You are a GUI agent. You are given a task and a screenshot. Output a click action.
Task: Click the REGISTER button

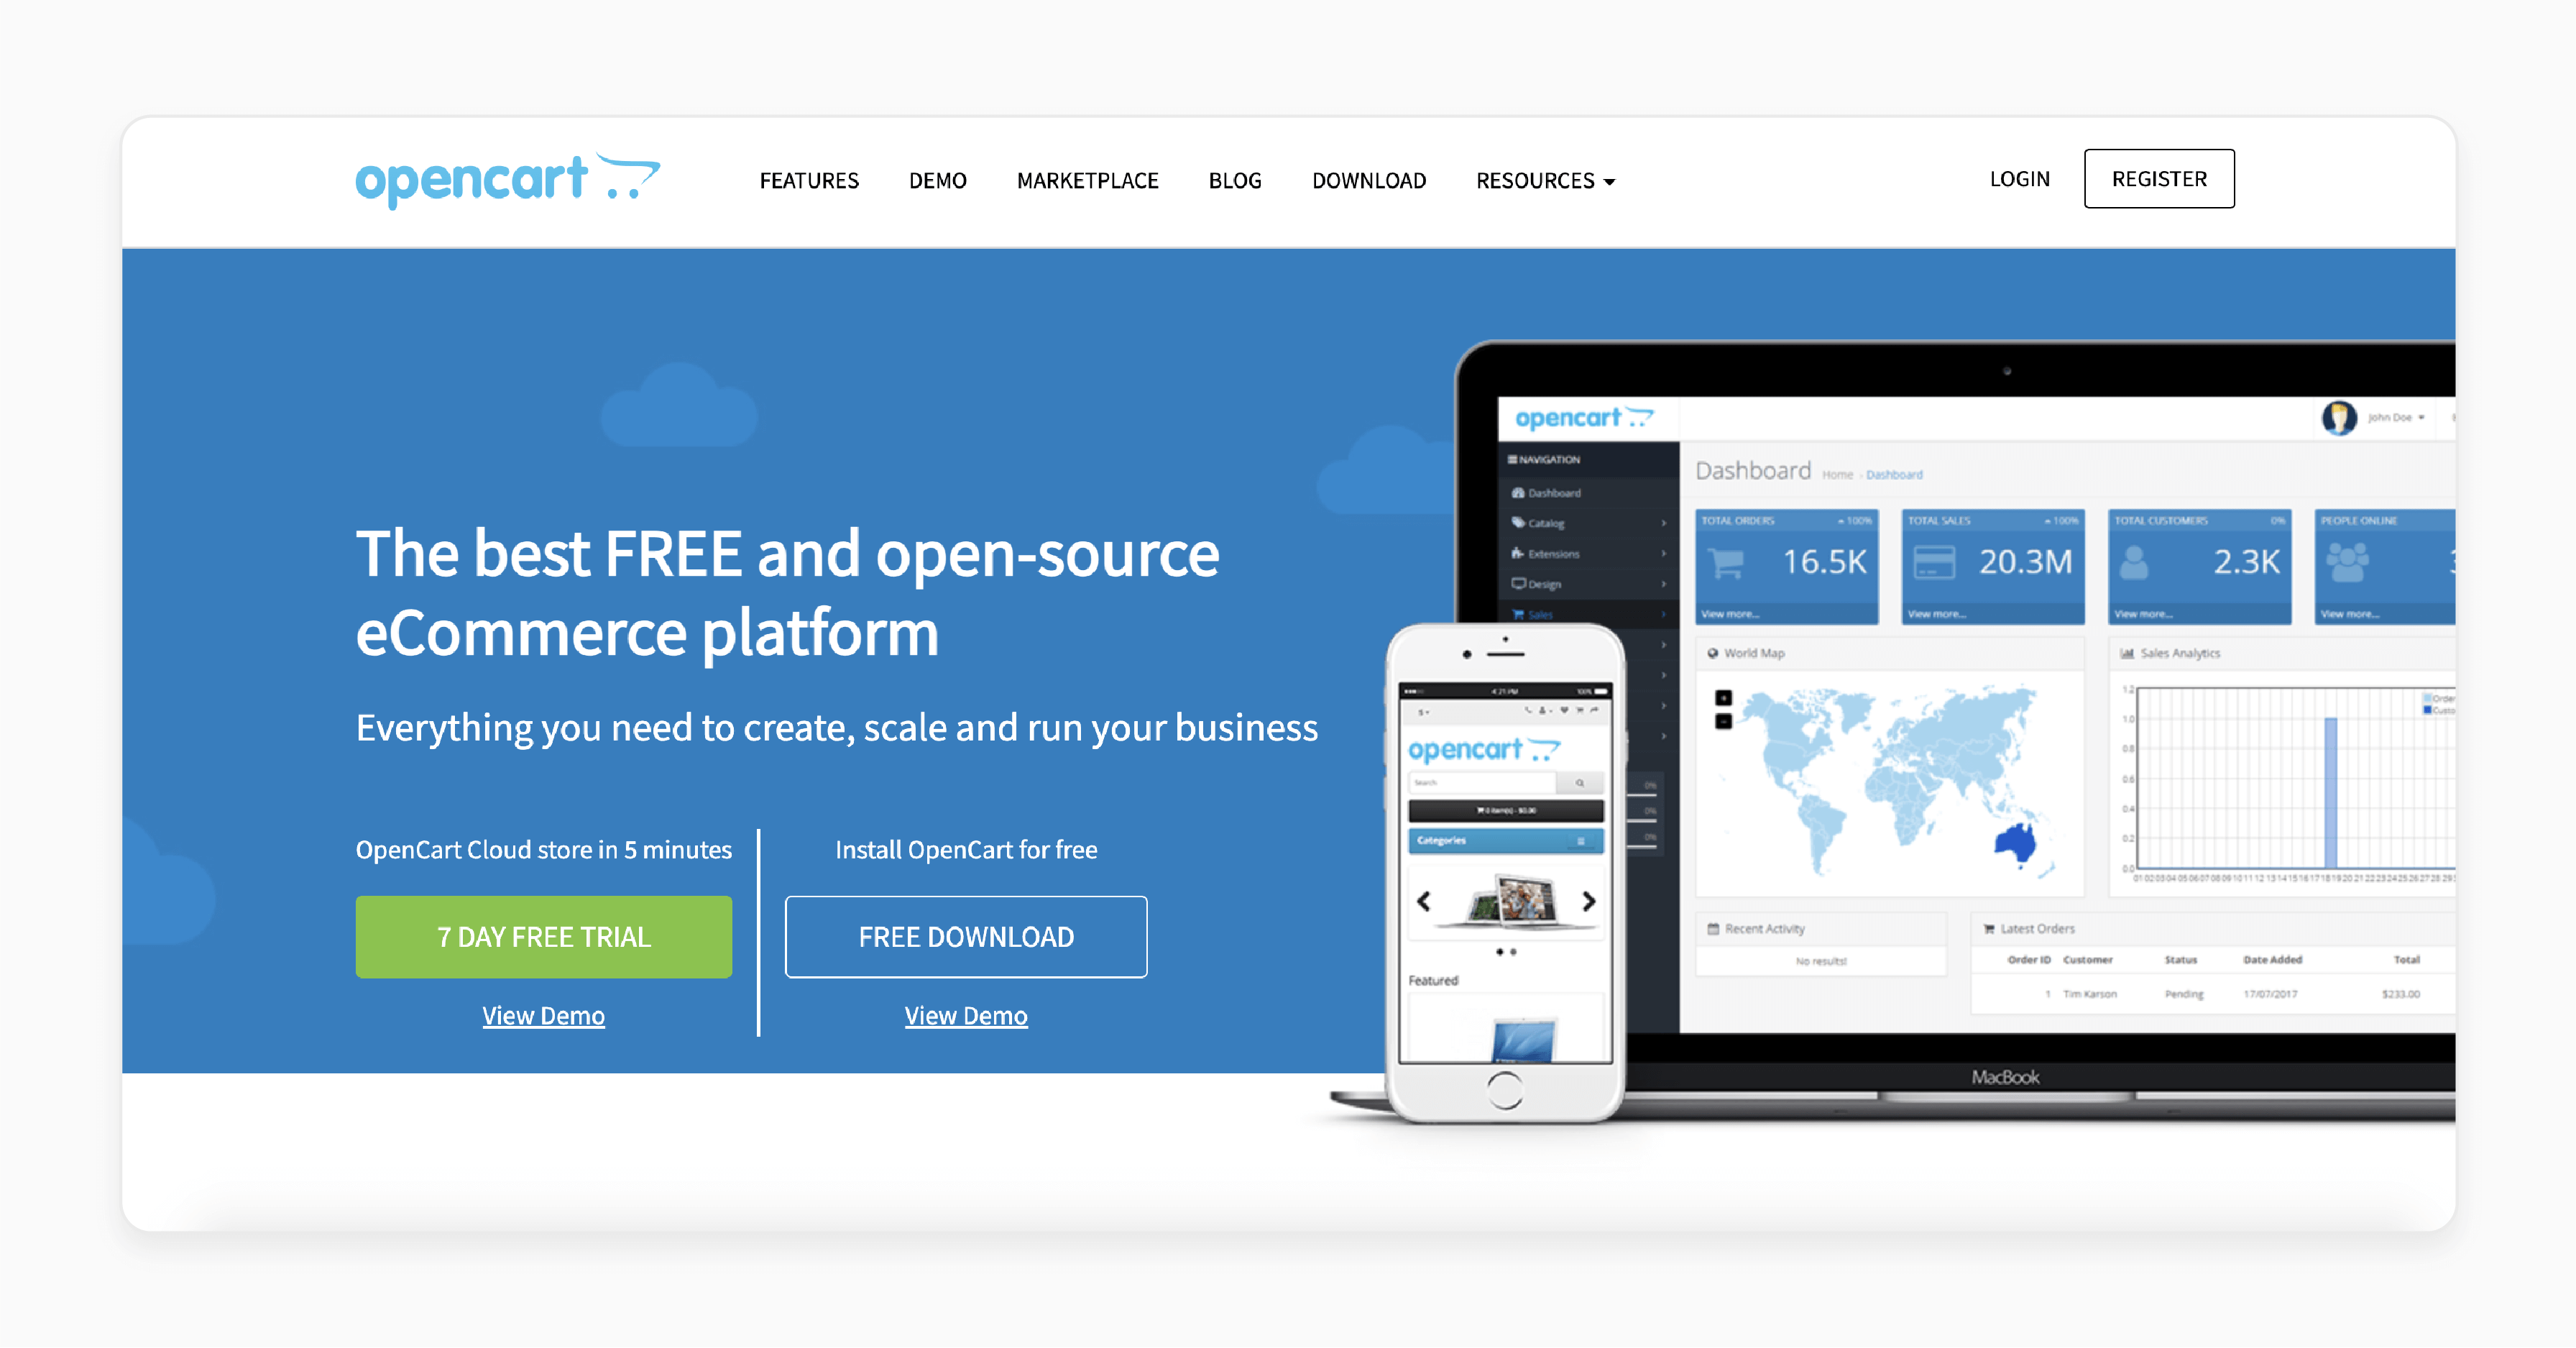coord(2157,179)
